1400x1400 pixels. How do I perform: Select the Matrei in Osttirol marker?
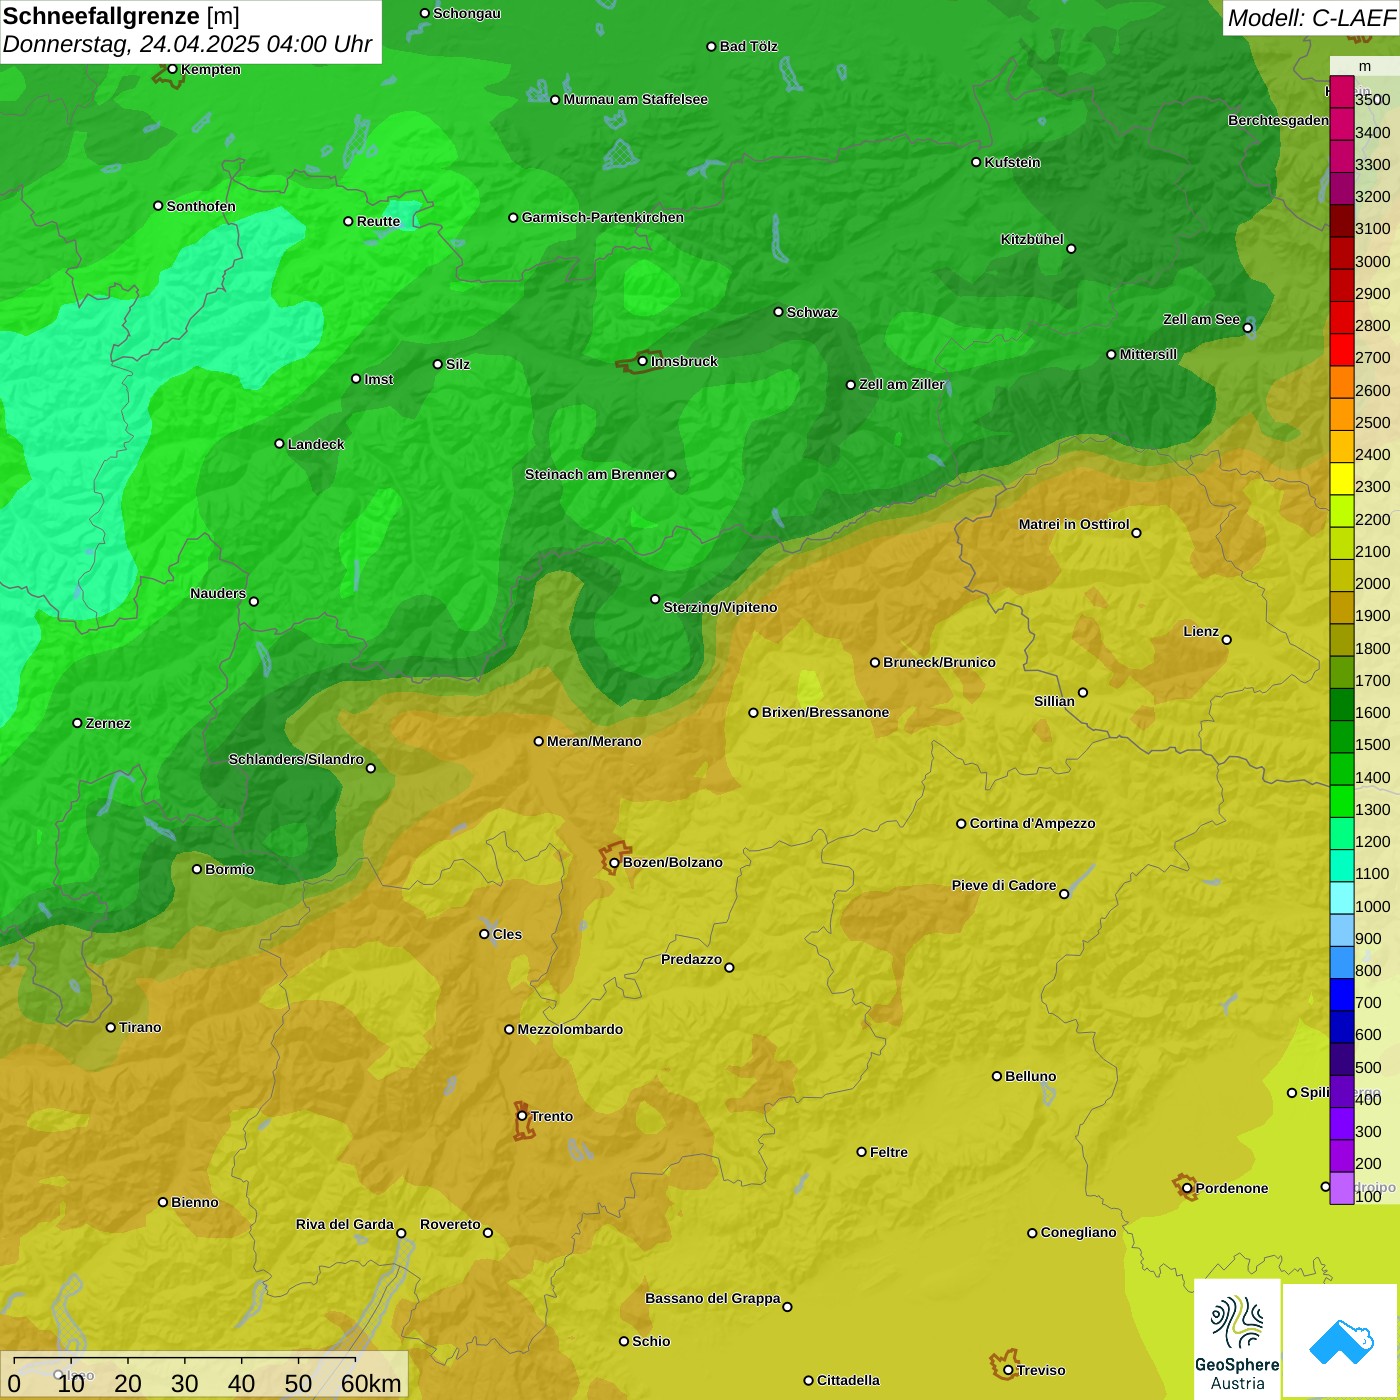coord(1136,533)
